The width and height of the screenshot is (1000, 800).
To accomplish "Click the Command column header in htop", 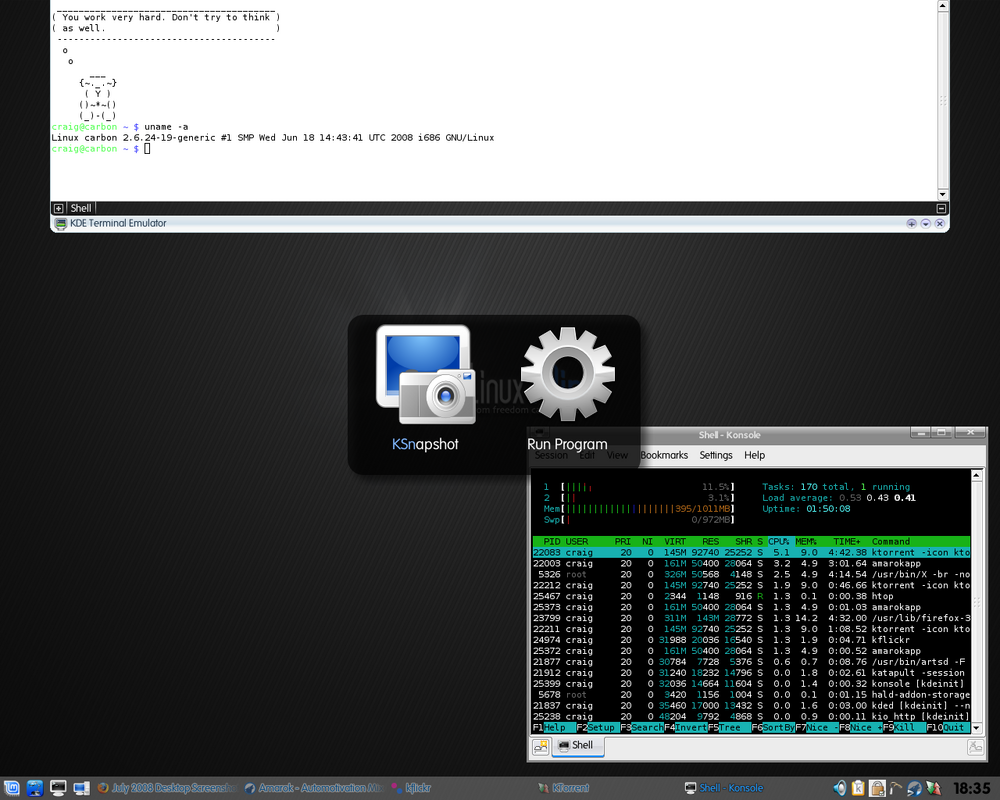I will pyautogui.click(x=891, y=541).
